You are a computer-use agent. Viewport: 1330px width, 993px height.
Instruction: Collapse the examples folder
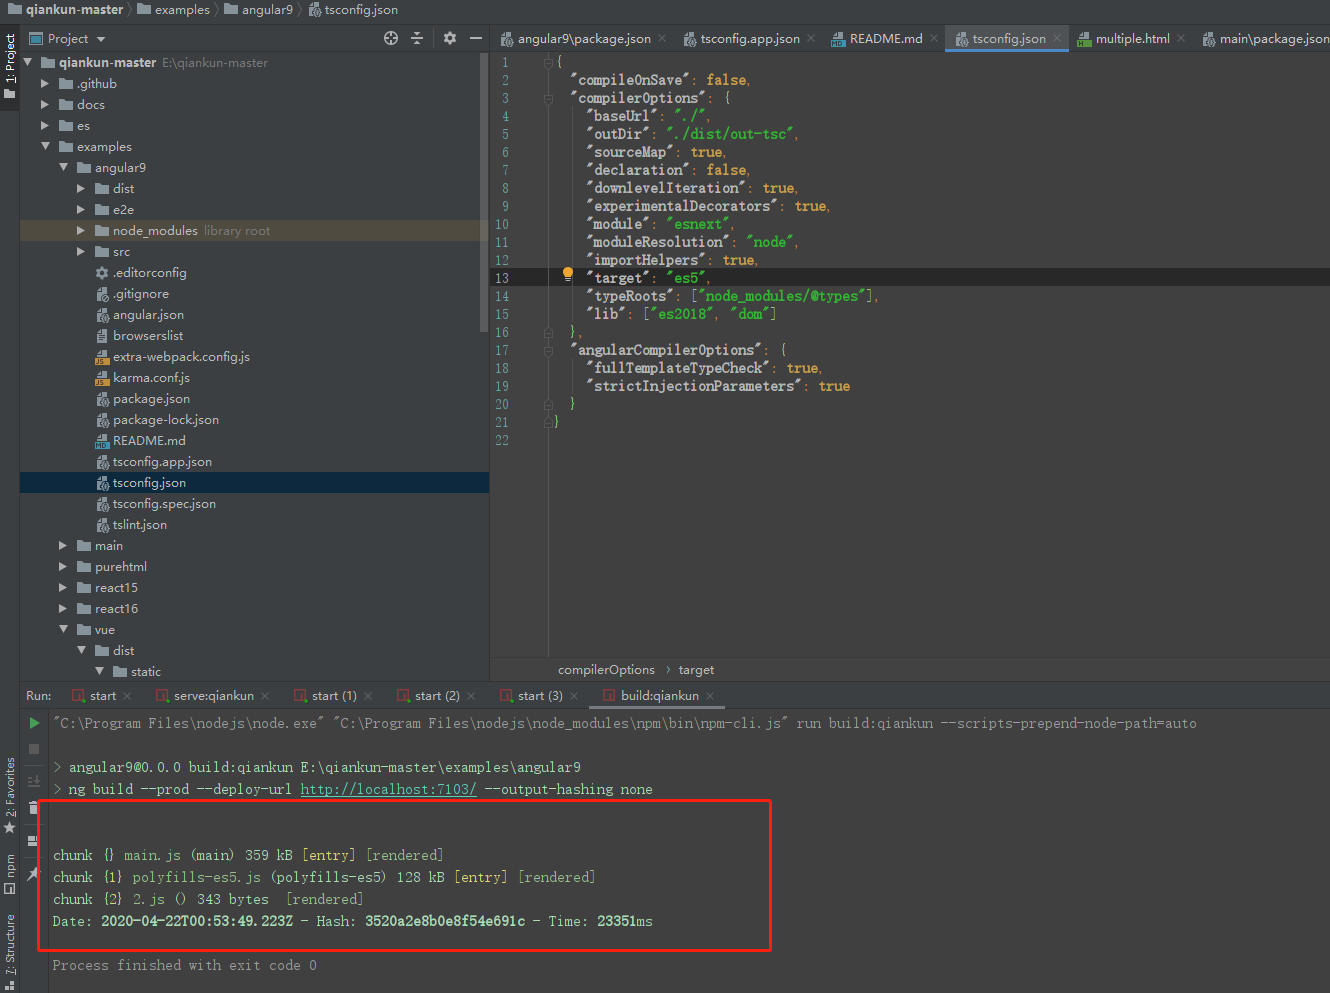click(46, 146)
